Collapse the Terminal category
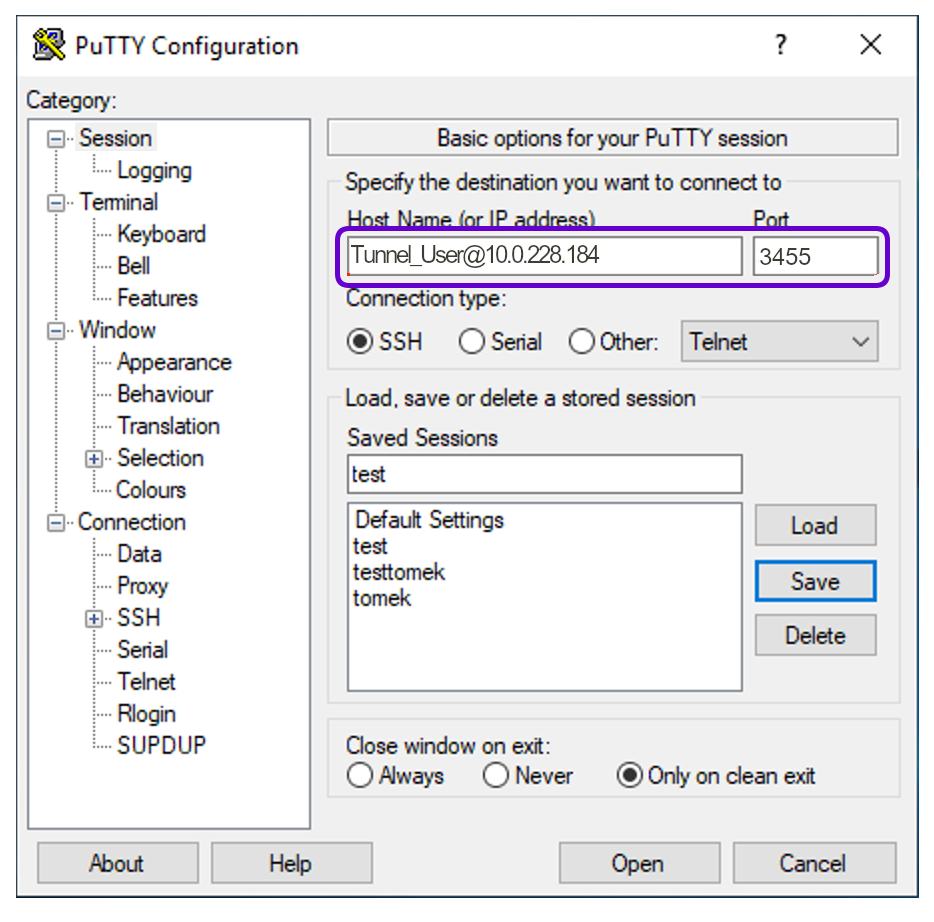934x922 pixels. coord(57,203)
